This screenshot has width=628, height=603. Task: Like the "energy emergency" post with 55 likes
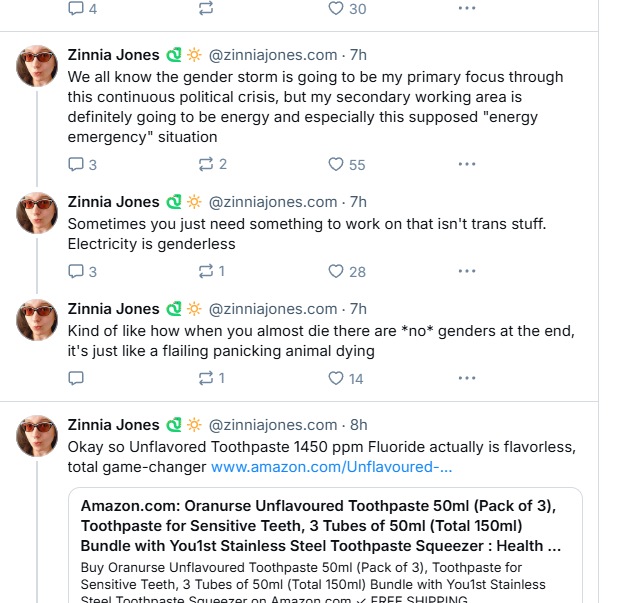tap(347, 165)
